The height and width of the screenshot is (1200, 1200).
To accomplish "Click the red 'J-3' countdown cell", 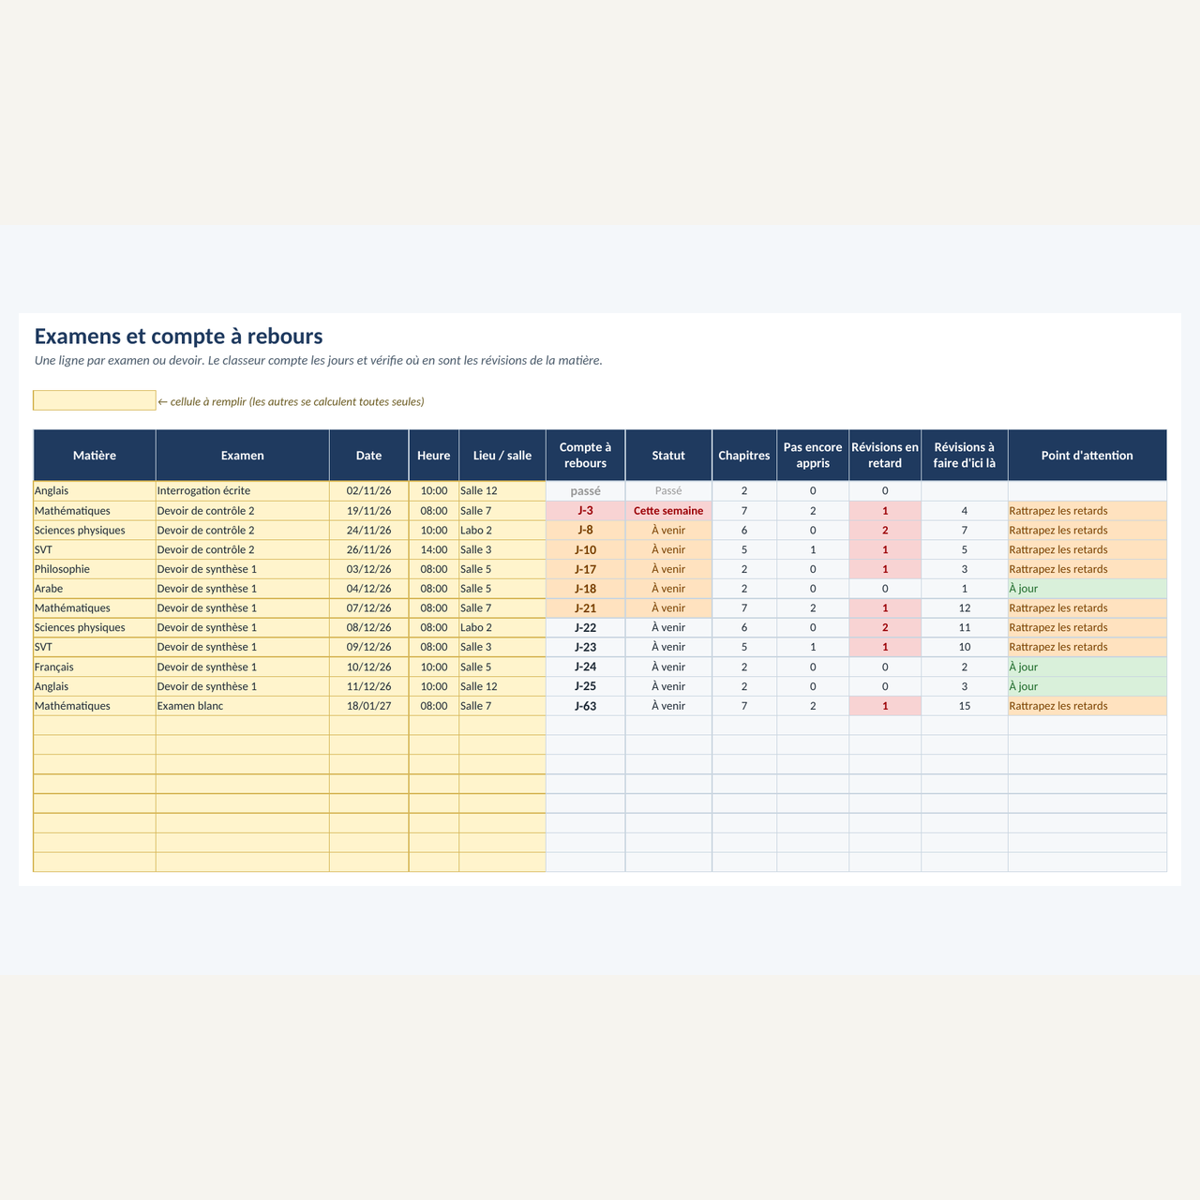I will coord(585,511).
